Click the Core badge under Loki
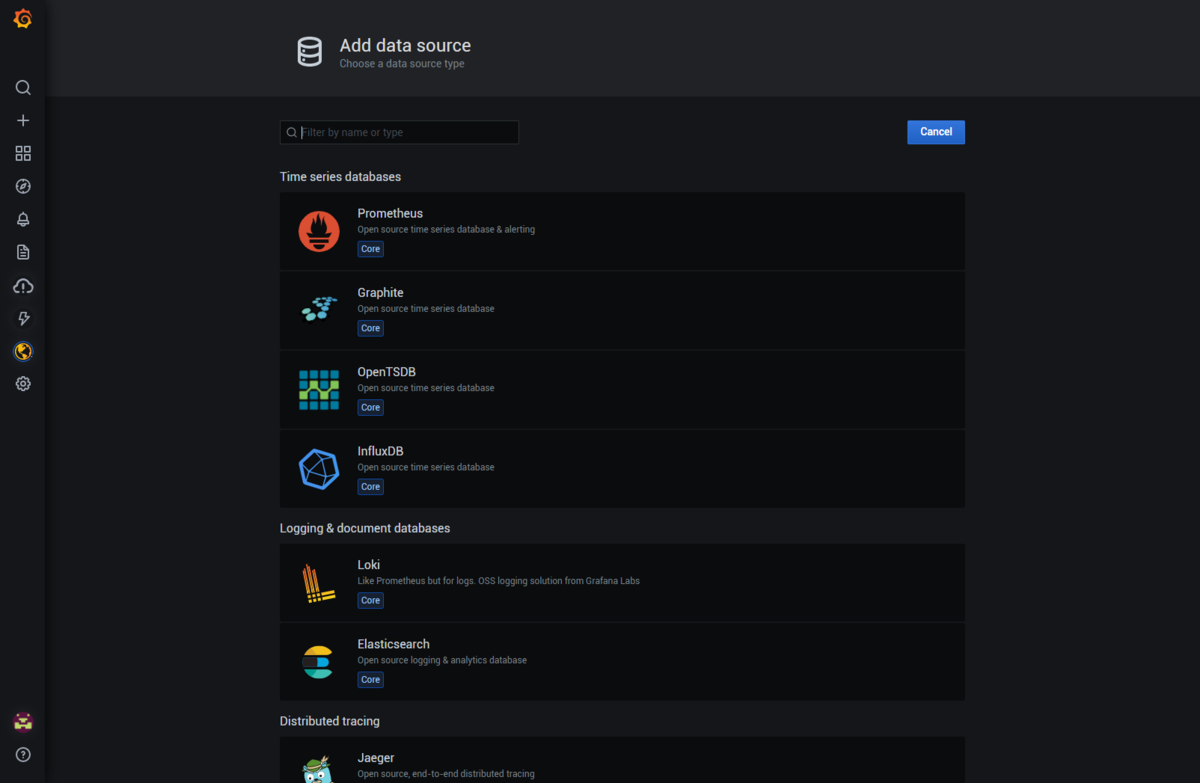Image resolution: width=1200 pixels, height=783 pixels. 371,600
